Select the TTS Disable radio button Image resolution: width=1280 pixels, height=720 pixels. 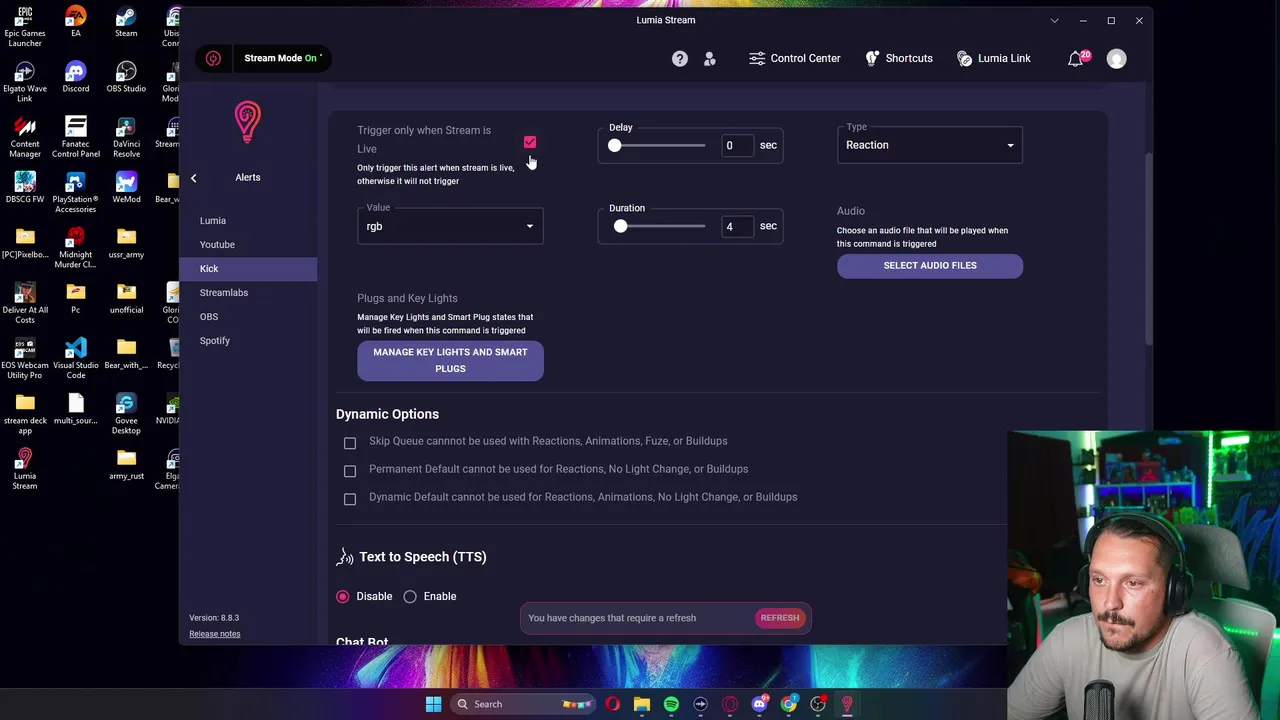click(343, 597)
